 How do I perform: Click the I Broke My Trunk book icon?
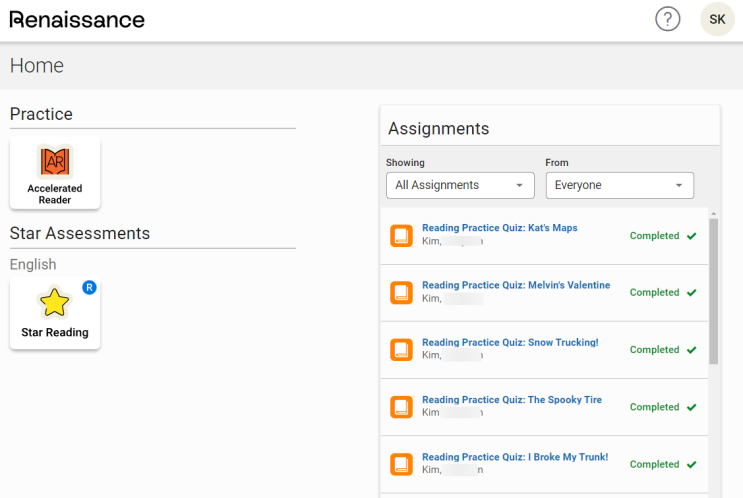[401, 464]
